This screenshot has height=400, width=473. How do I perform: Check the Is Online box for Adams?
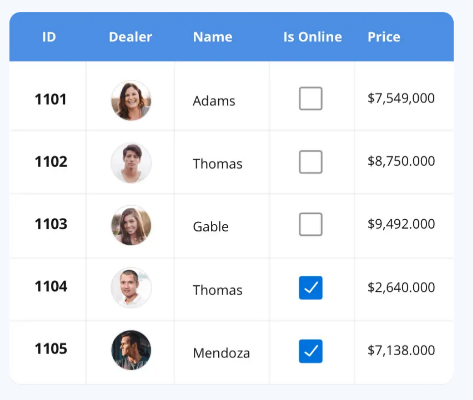pyautogui.click(x=311, y=98)
